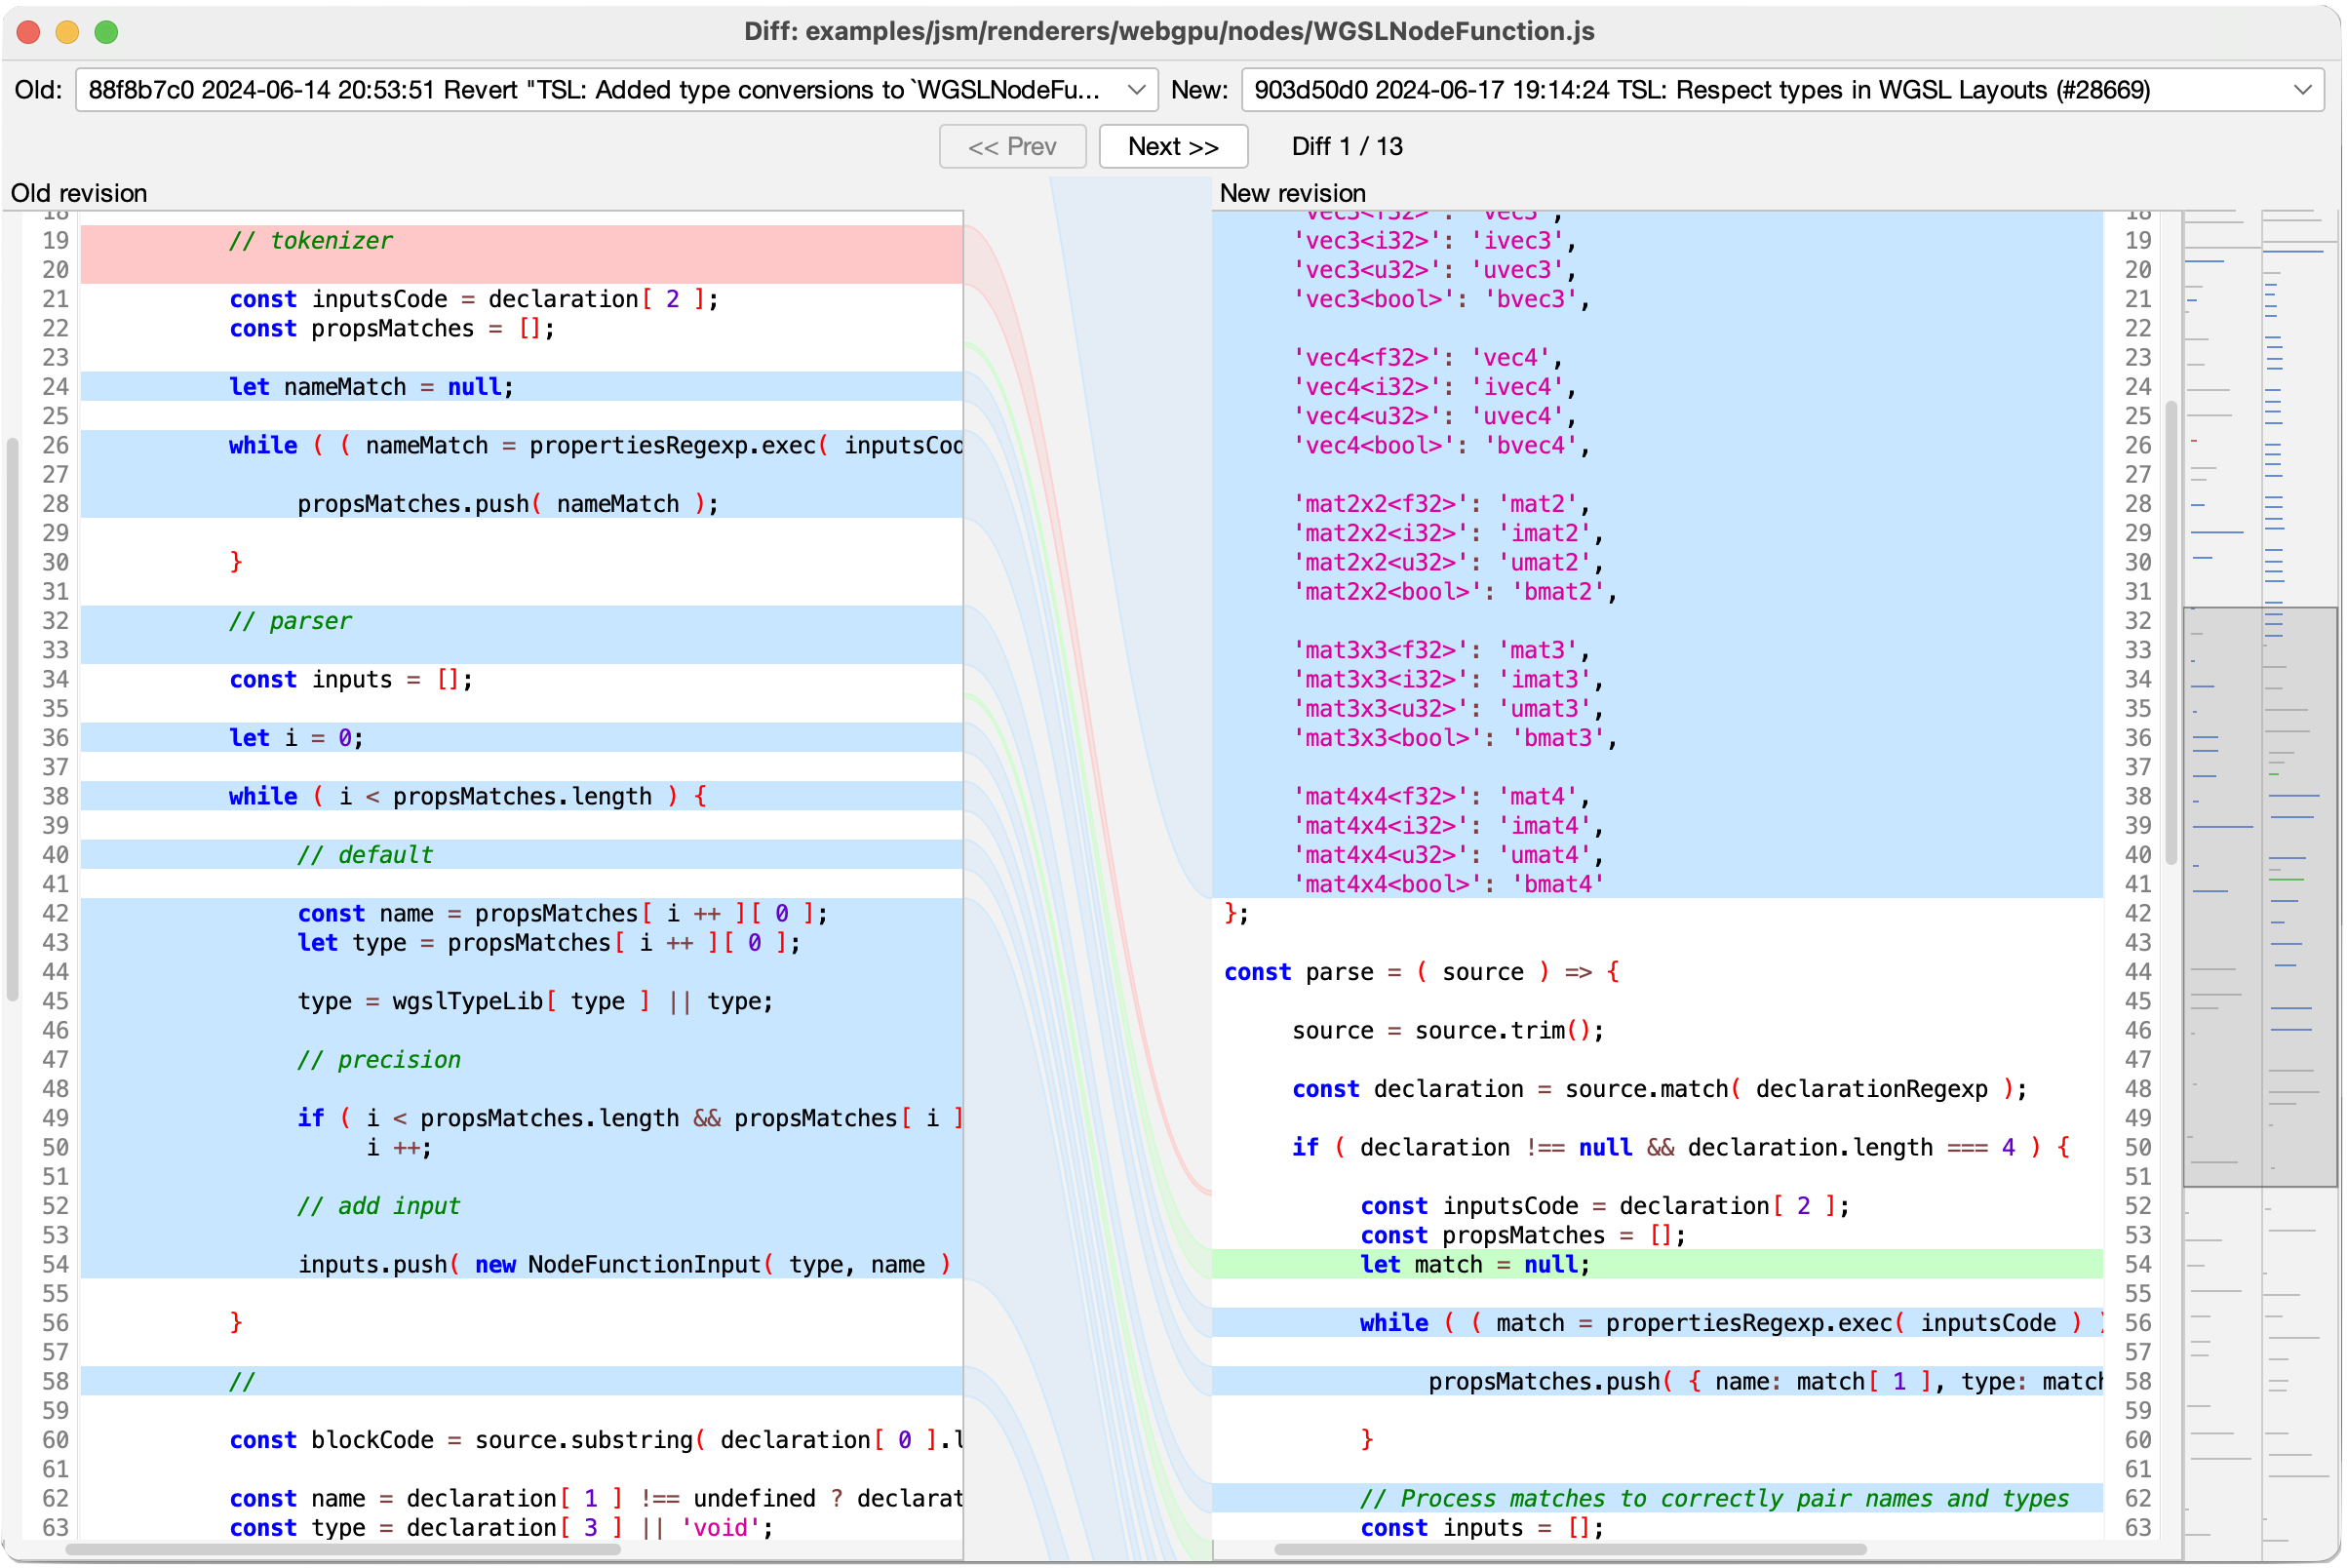Click the Old revision pane header label
The height and width of the screenshot is (1568, 2347).
pyautogui.click(x=80, y=192)
